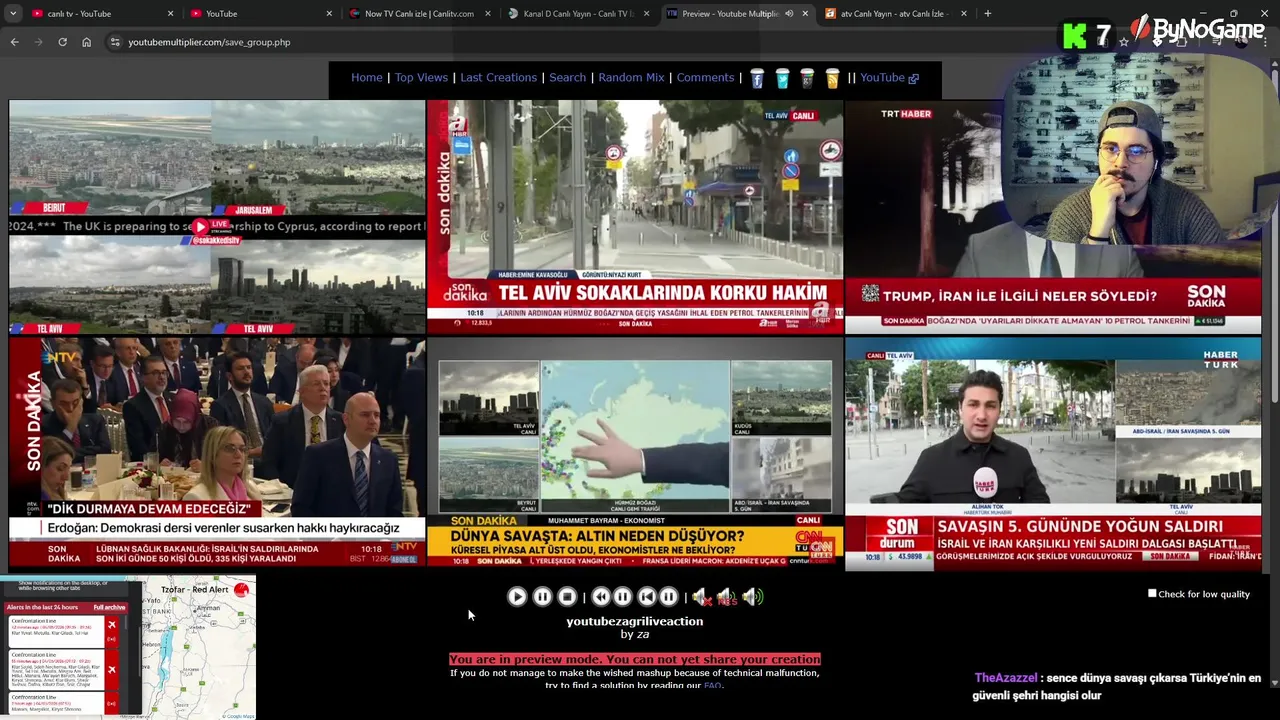Close the canlı tv - YouTube tab
The width and height of the screenshot is (1280, 720).
coord(170,14)
